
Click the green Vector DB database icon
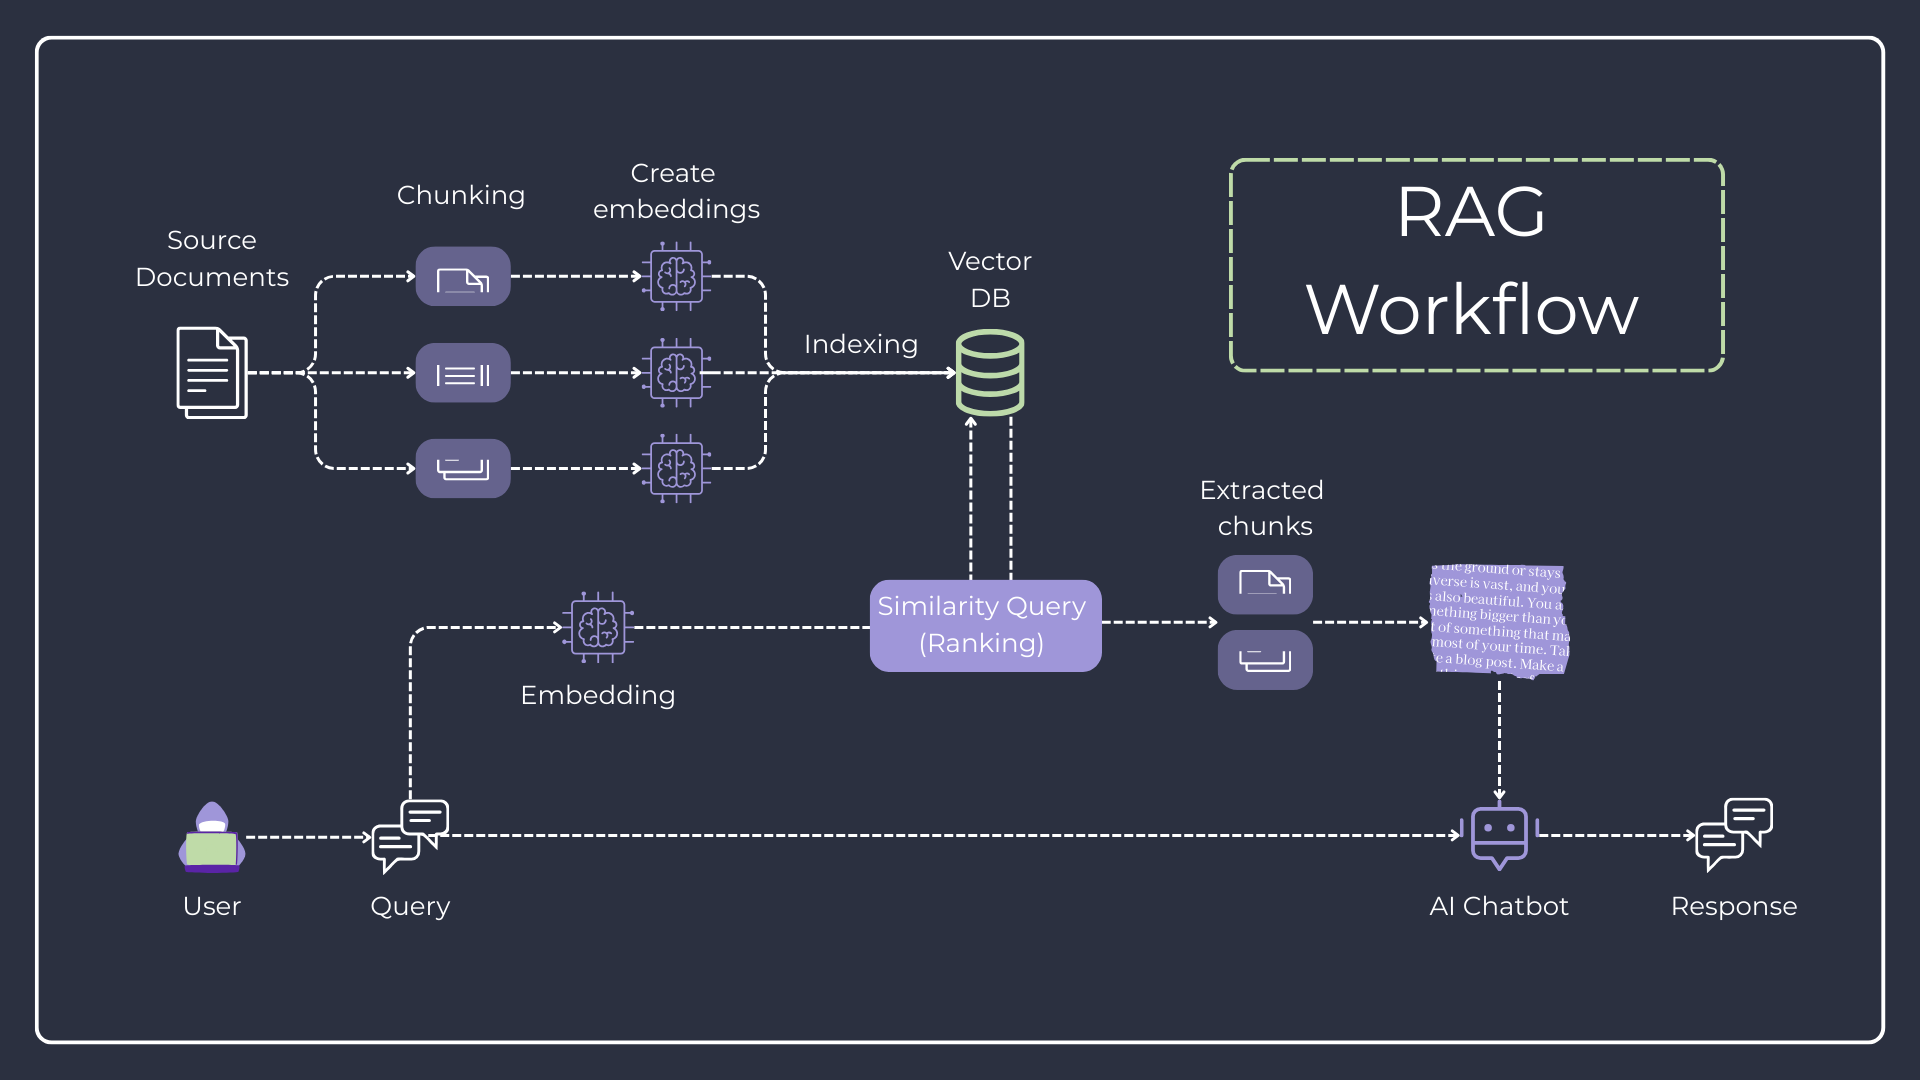coord(990,372)
